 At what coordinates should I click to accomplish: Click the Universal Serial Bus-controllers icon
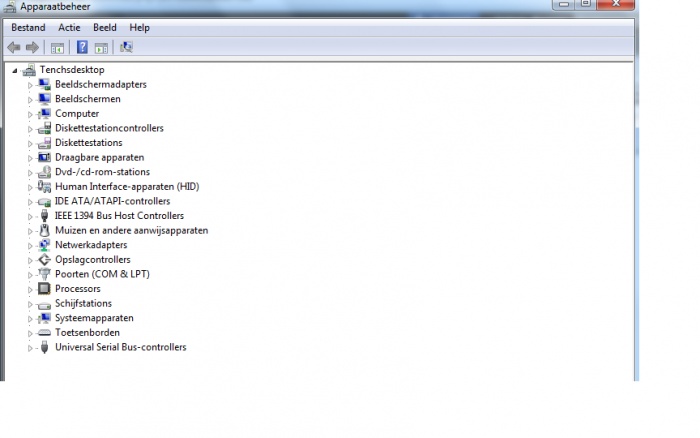[x=44, y=347]
